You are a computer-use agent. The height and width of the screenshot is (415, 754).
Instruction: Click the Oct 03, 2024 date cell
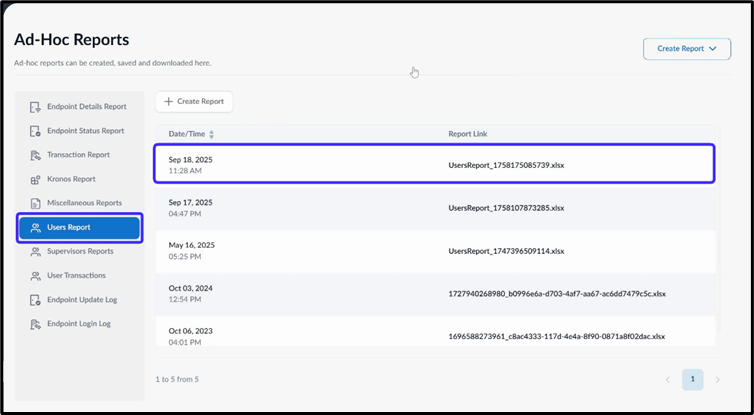190,289
